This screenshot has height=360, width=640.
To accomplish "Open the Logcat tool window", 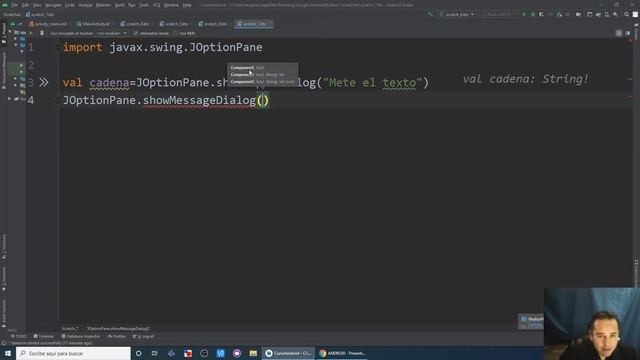I will coord(144,336).
